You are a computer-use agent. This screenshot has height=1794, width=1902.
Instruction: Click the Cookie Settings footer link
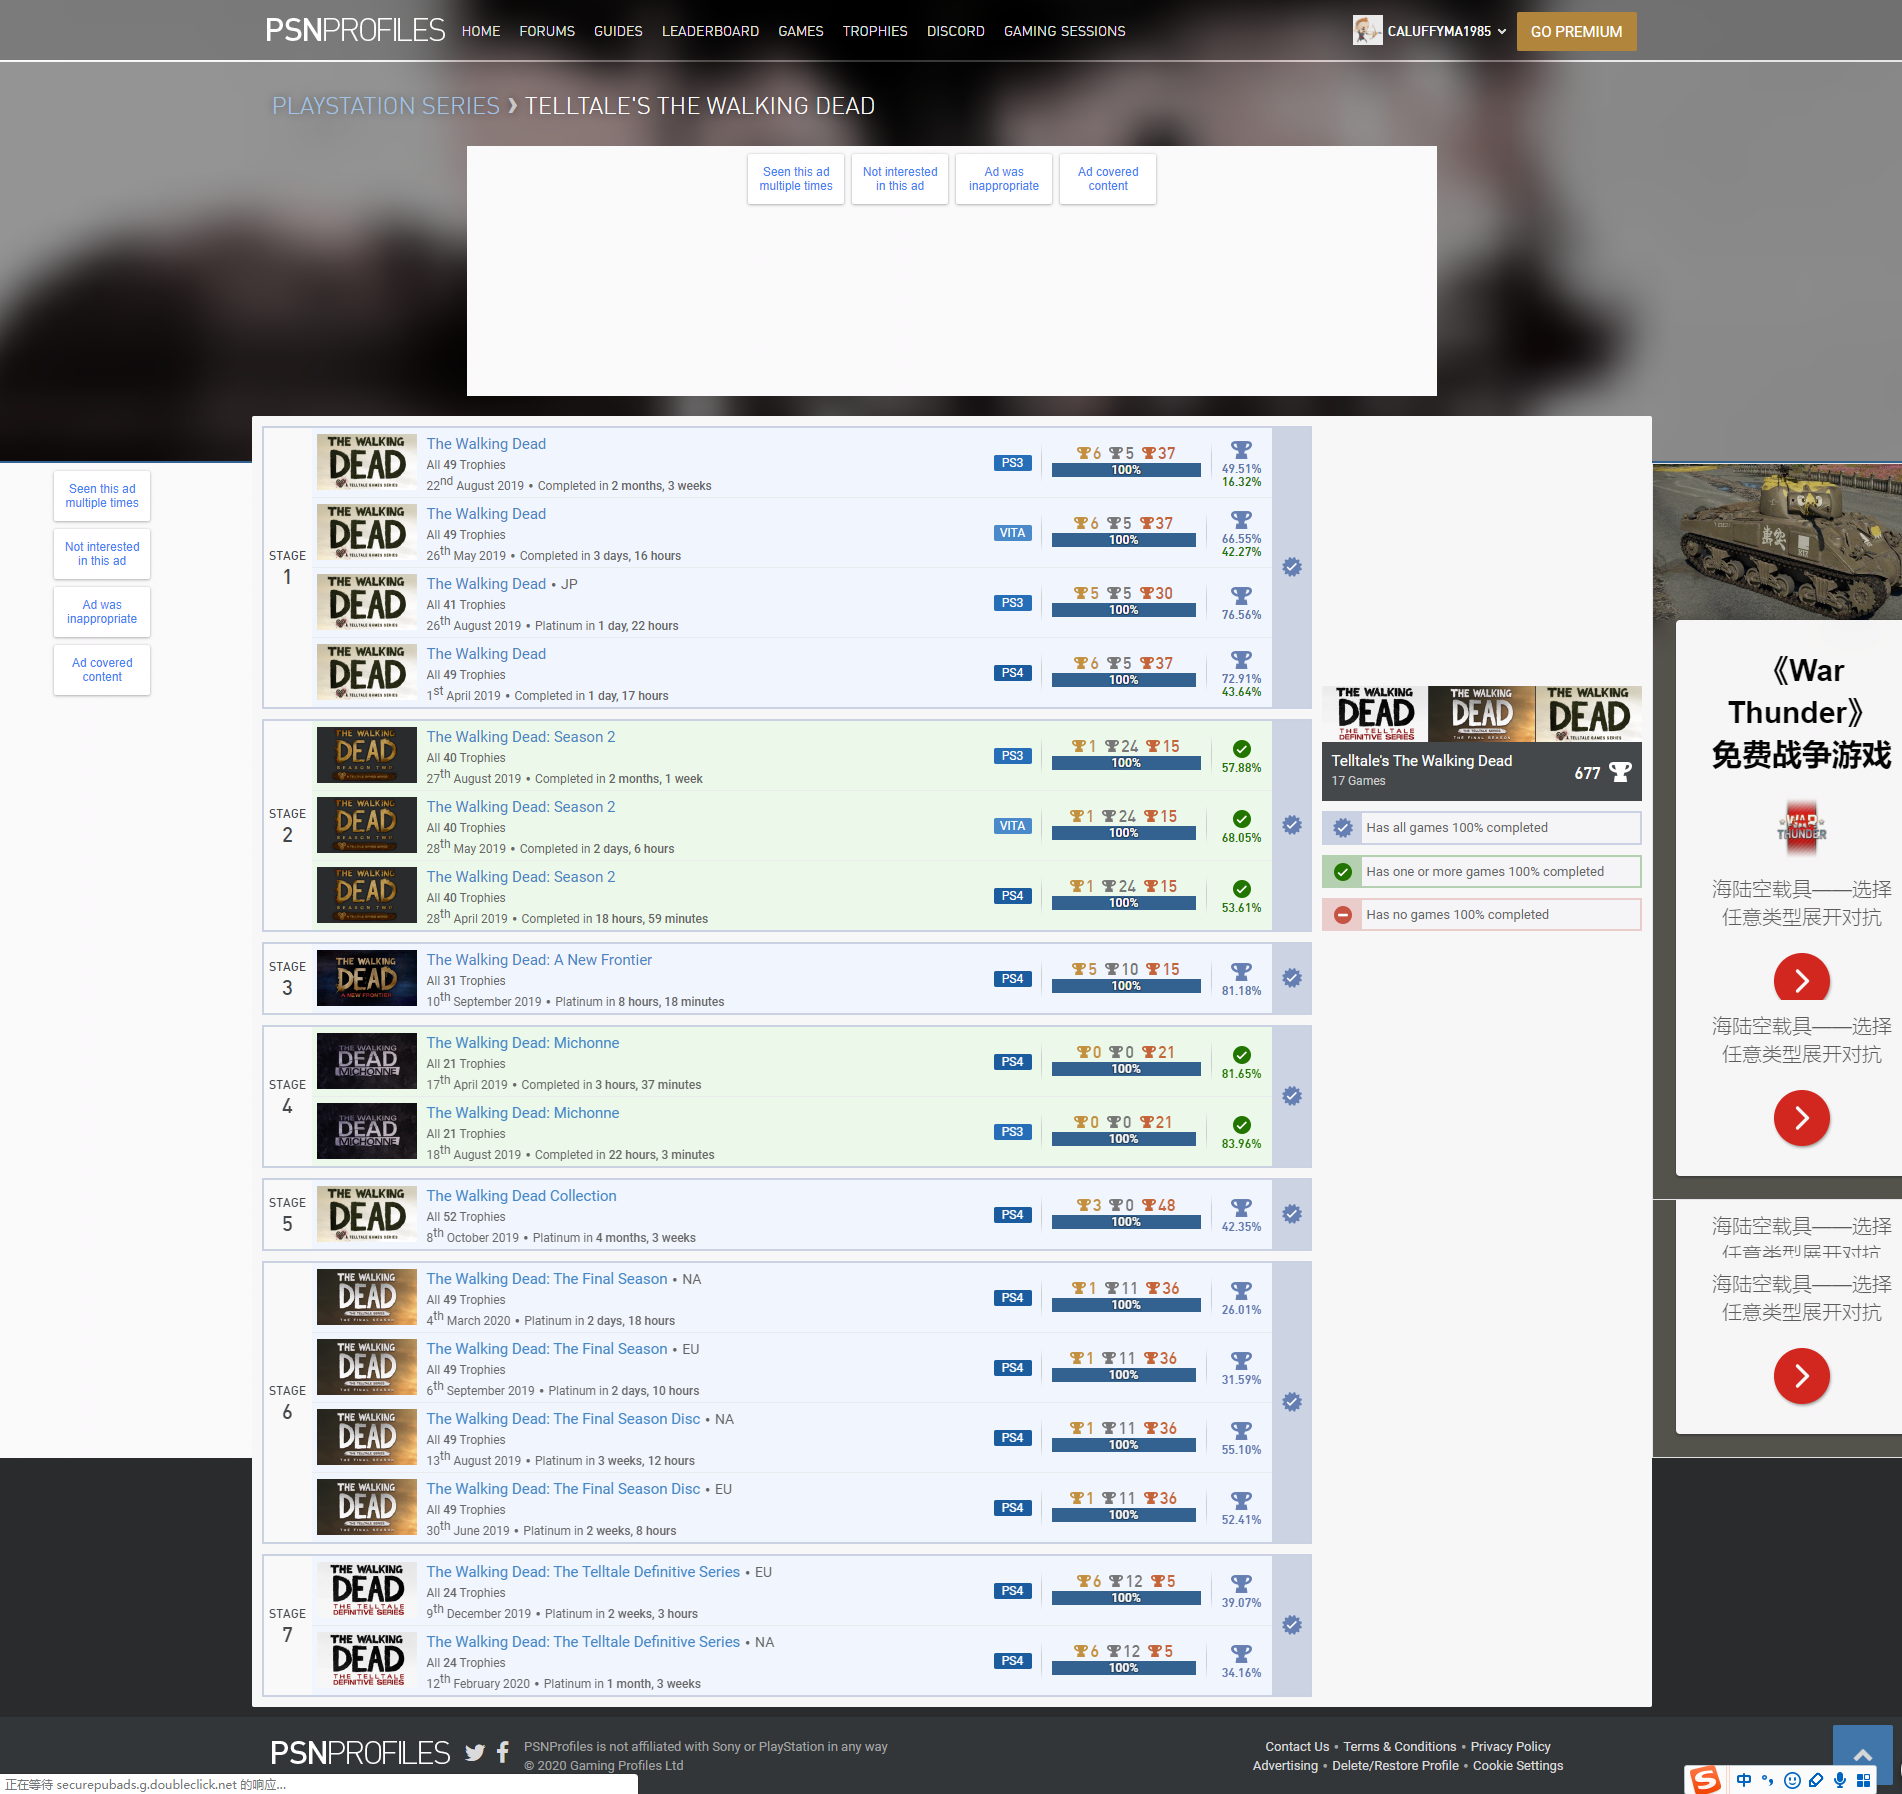[x=1518, y=1766]
